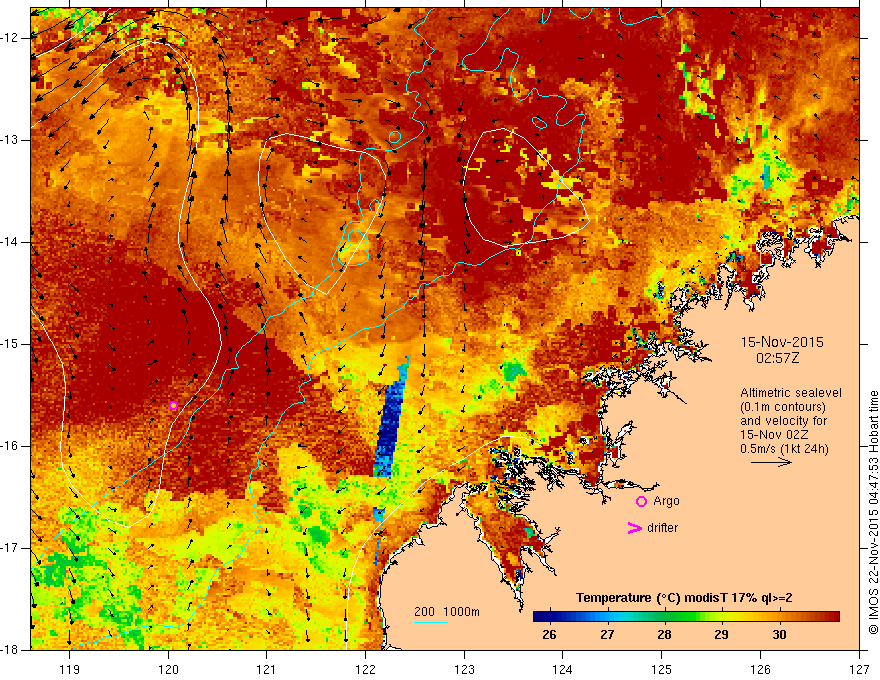Image resolution: width=880 pixels, height=680 pixels.
Task: Select the '15-Nov-2015' date text
Action: point(782,342)
